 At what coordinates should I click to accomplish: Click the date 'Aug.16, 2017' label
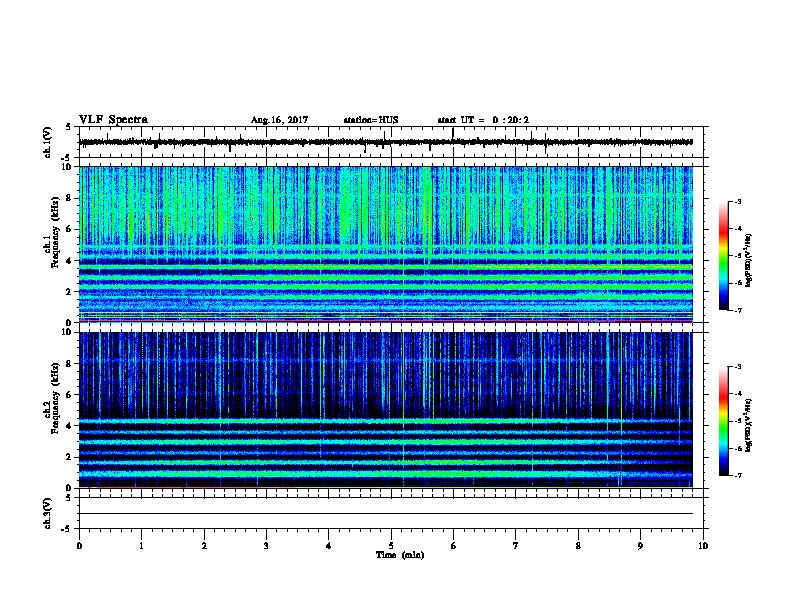(x=279, y=120)
